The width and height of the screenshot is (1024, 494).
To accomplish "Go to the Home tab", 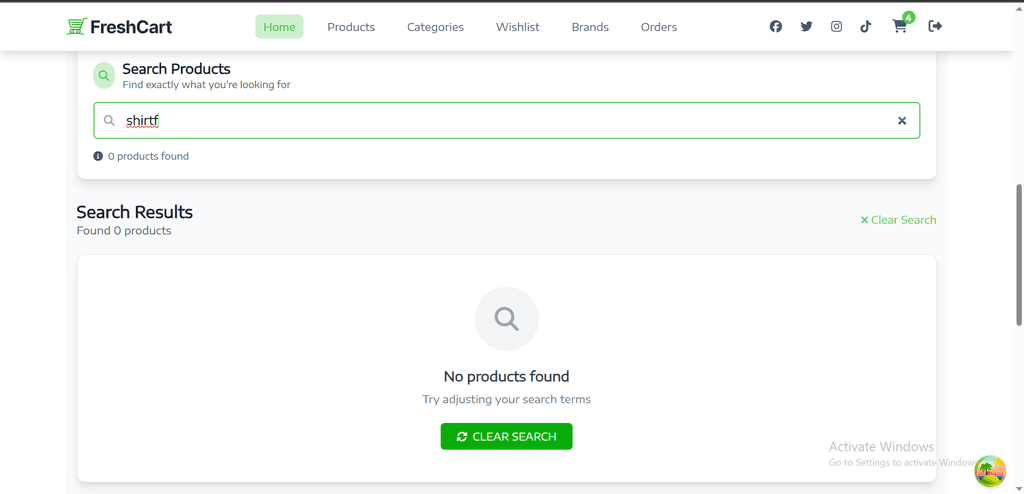I will 279,27.
